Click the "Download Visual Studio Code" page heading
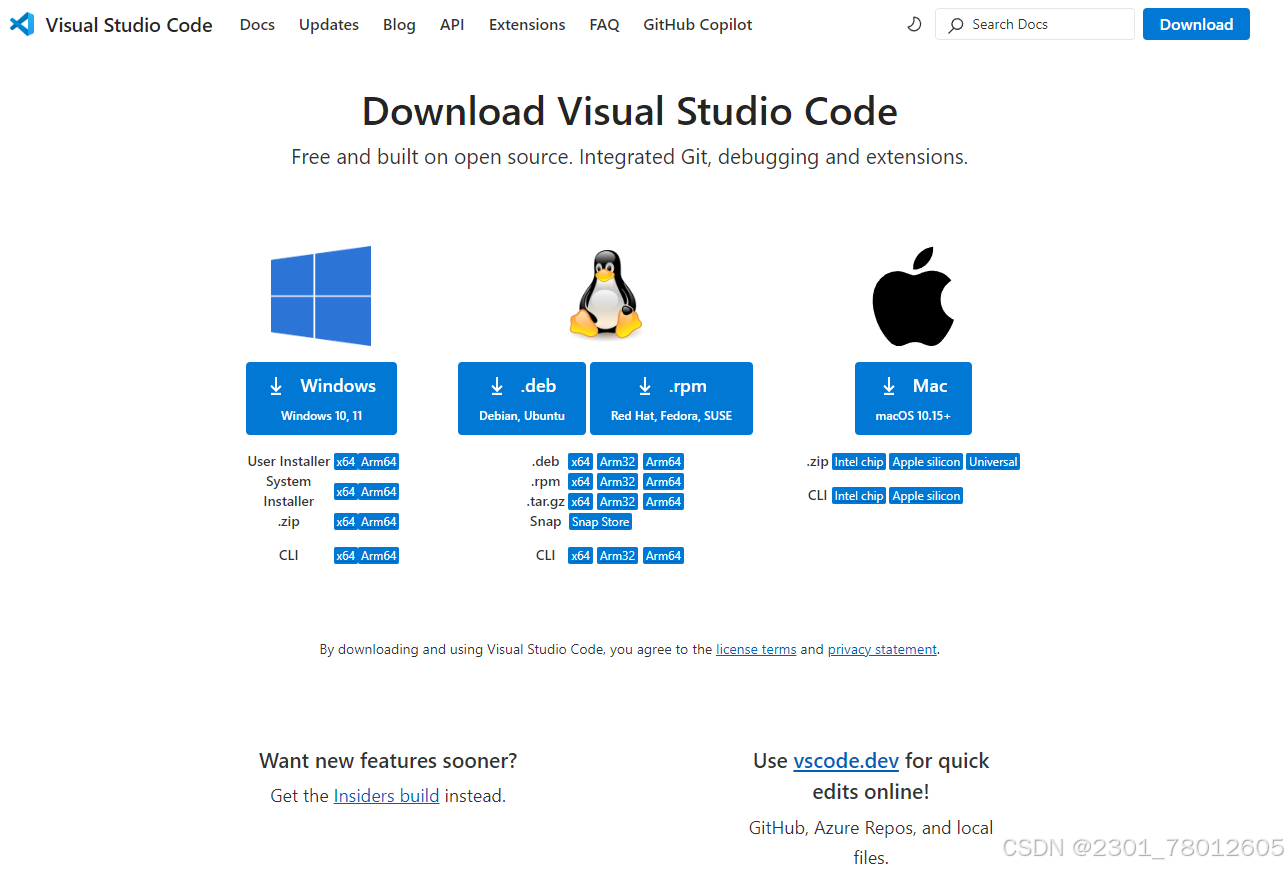The width and height of the screenshot is (1288, 869). 630,111
